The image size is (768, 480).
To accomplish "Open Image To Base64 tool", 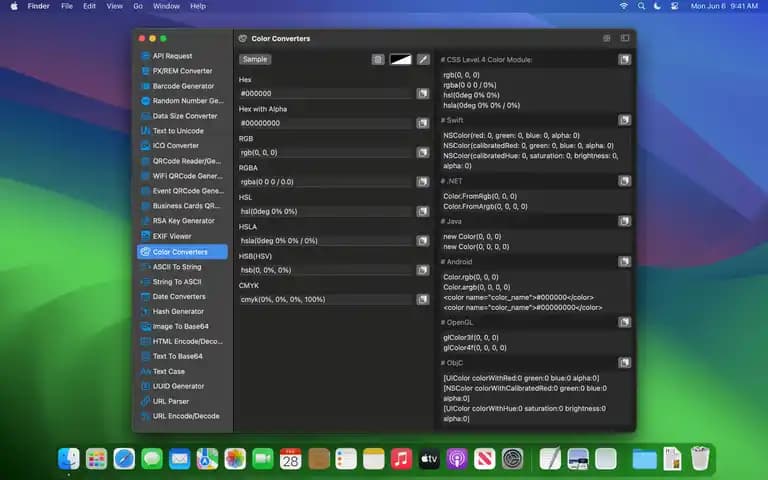I will click(x=182, y=326).
